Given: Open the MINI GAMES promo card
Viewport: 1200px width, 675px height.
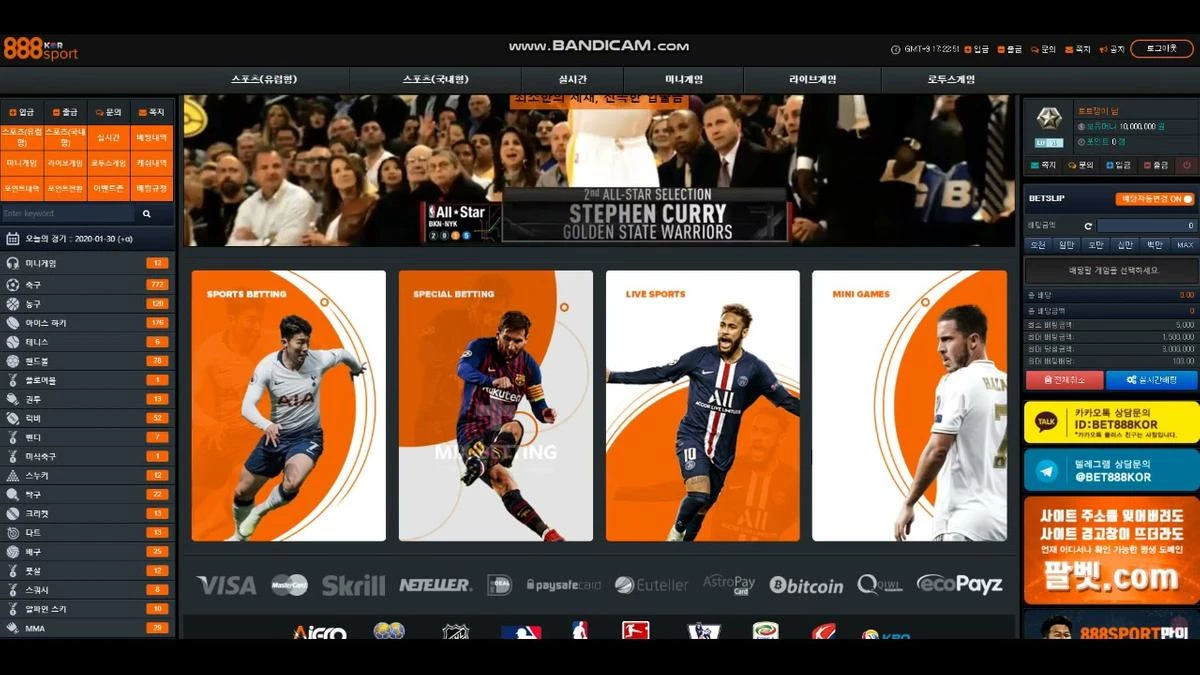Looking at the screenshot, I should pos(910,406).
